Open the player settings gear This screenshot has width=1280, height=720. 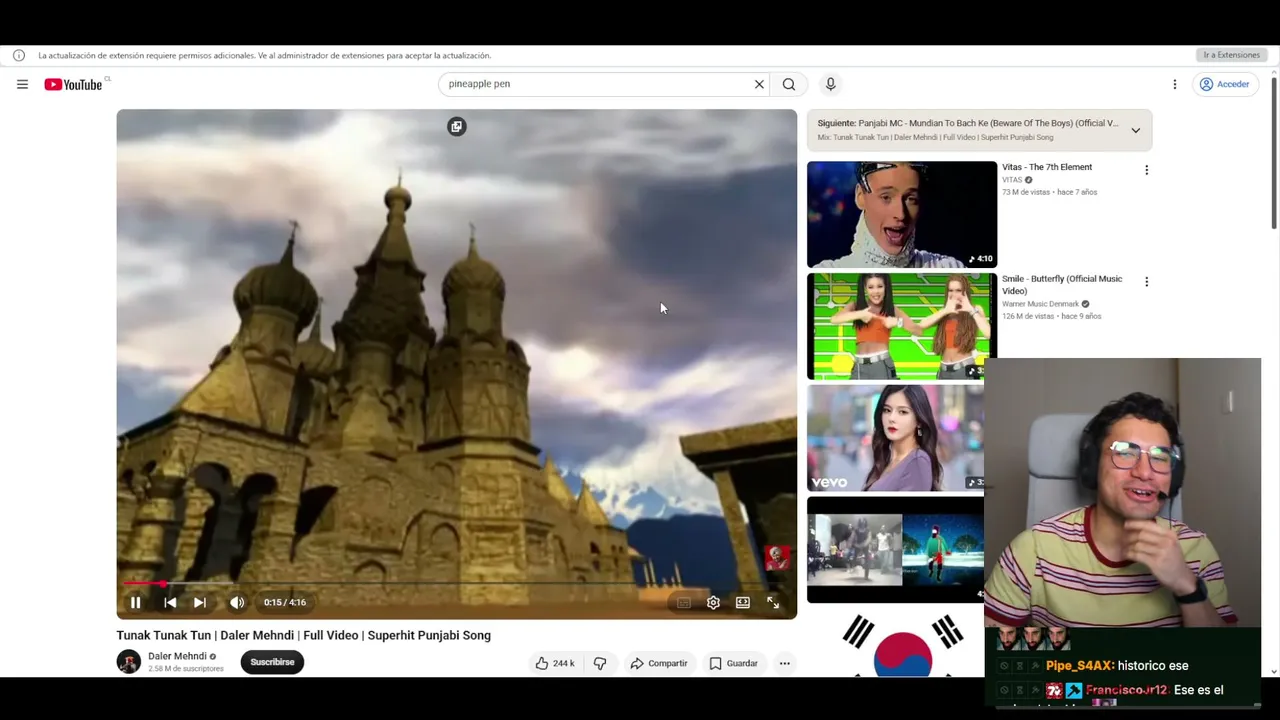pyautogui.click(x=713, y=602)
